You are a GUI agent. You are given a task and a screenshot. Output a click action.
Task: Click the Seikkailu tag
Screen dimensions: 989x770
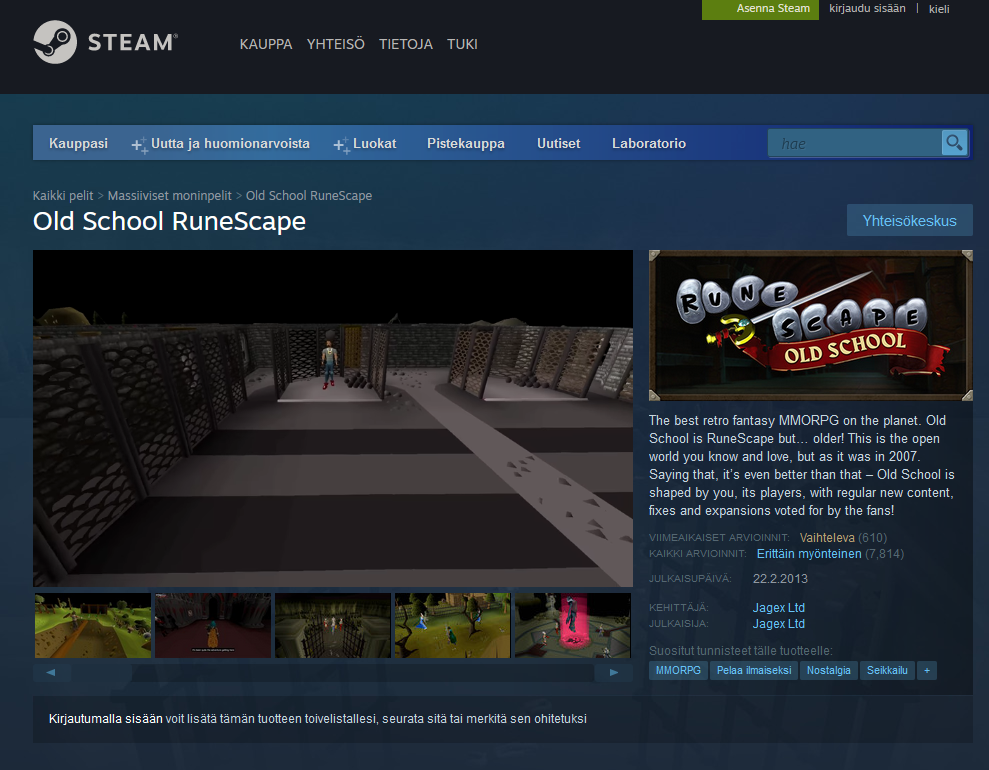[887, 670]
